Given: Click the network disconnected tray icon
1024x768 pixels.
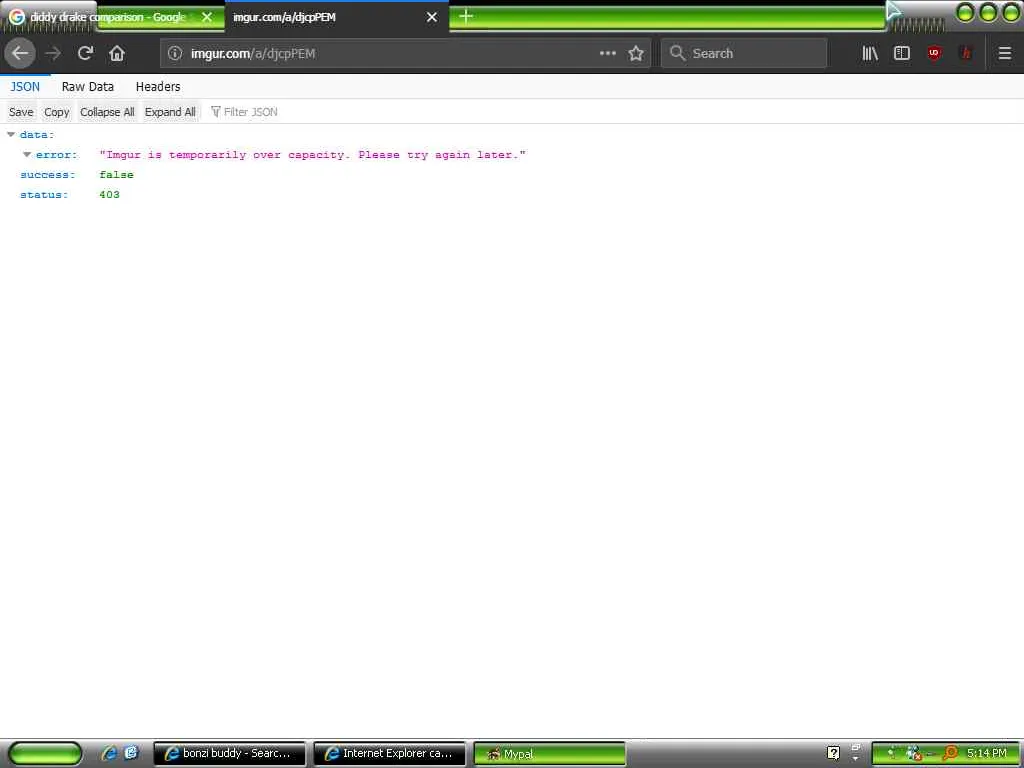Looking at the screenshot, I should [x=914, y=754].
